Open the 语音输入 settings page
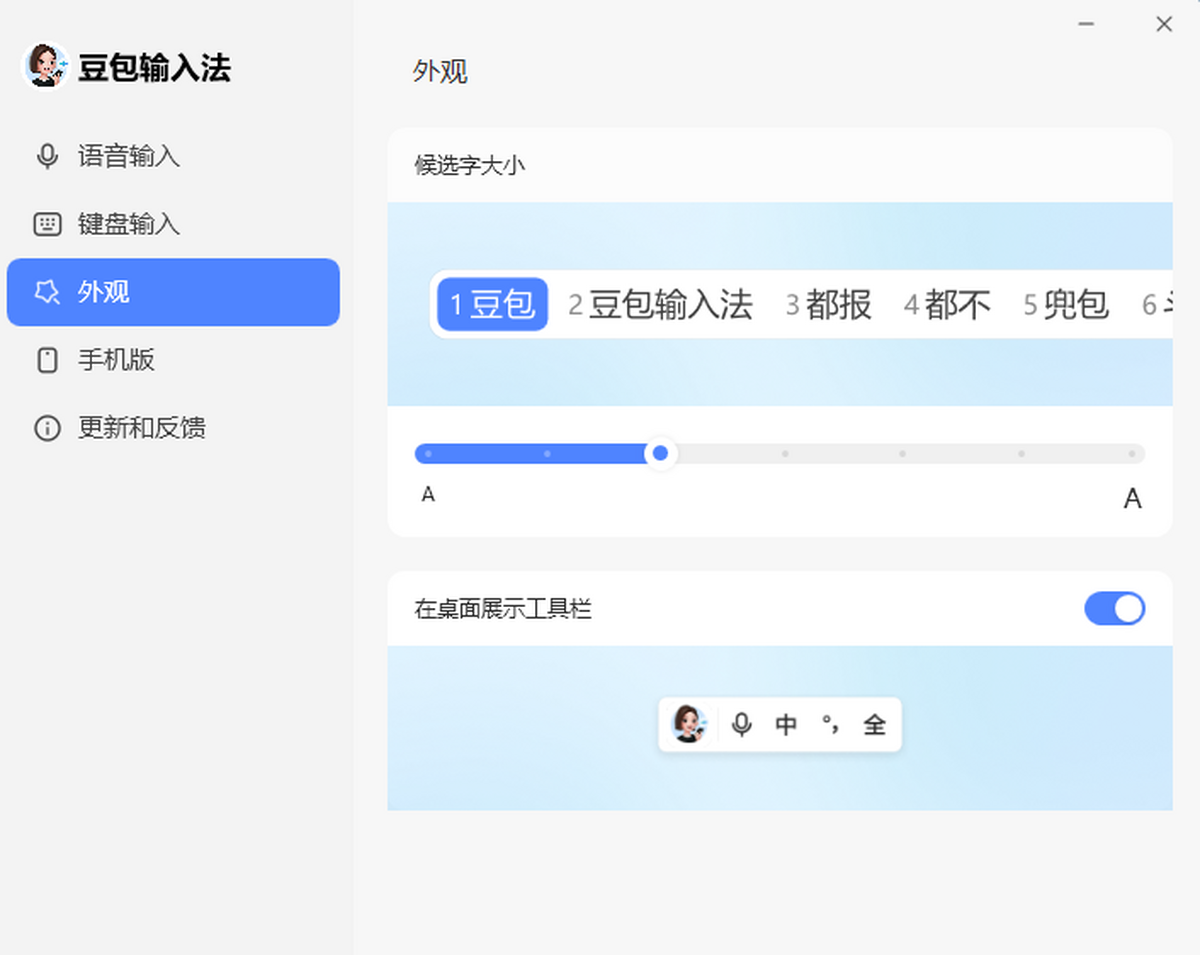 [x=173, y=157]
